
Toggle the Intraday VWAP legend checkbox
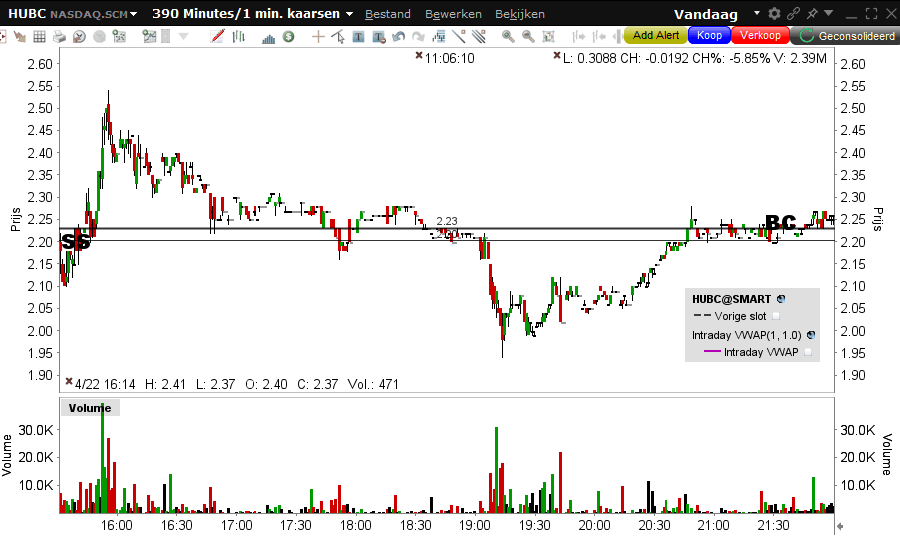pyautogui.click(x=808, y=352)
